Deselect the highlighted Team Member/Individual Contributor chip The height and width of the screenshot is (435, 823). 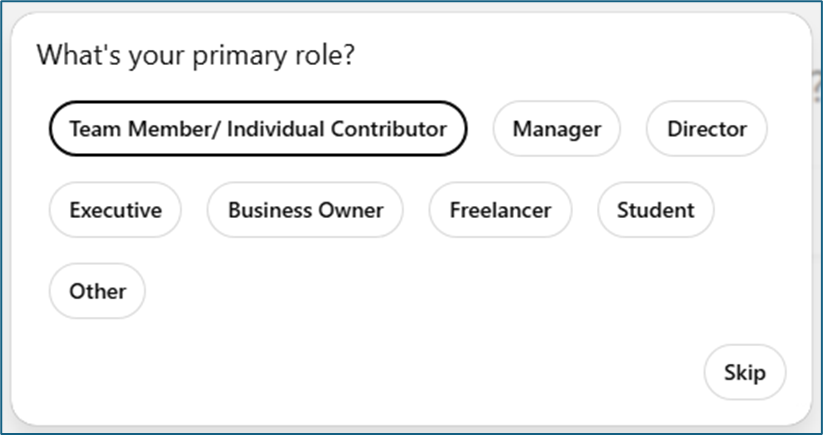pyautogui.click(x=258, y=129)
